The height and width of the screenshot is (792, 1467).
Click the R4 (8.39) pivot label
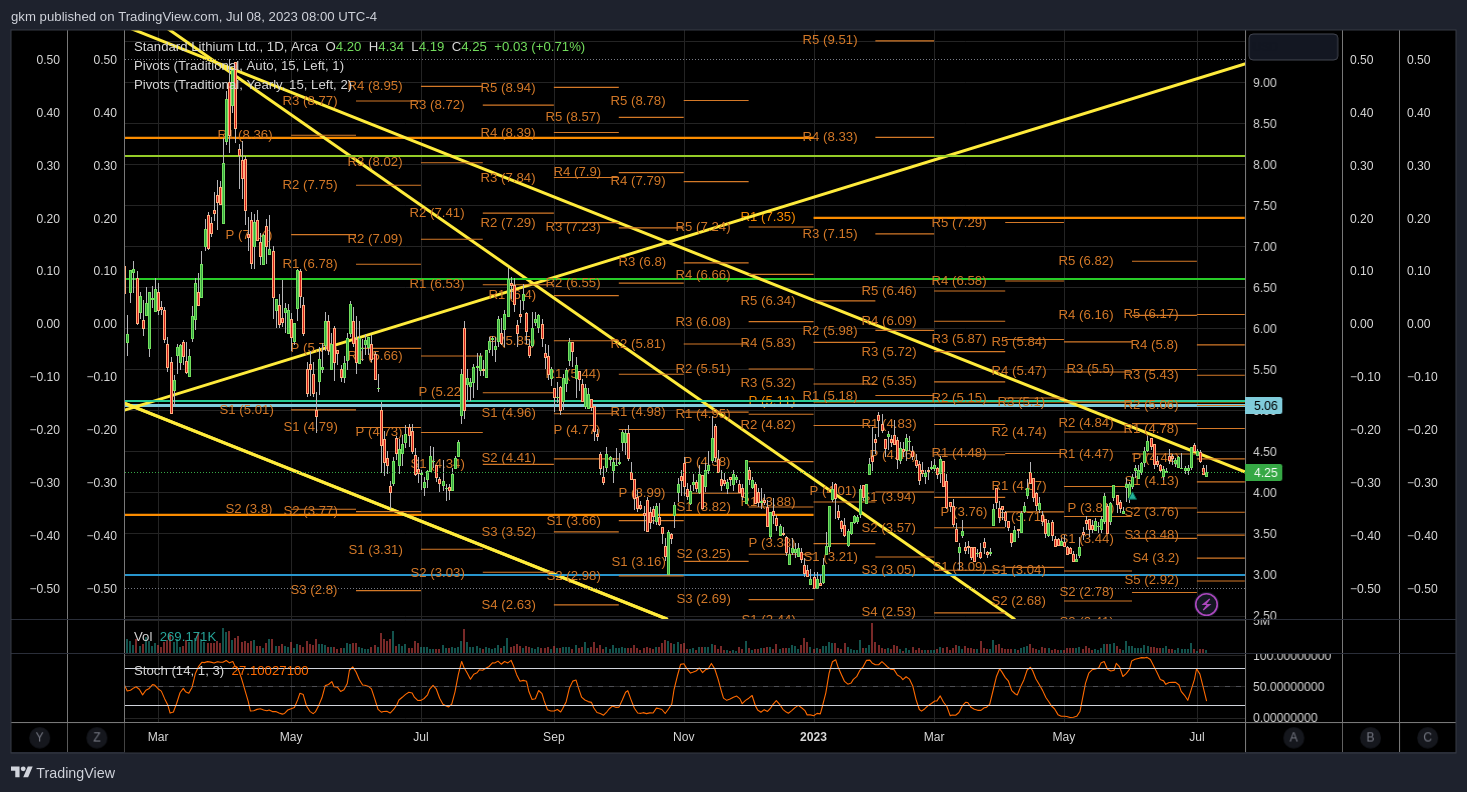click(x=508, y=133)
